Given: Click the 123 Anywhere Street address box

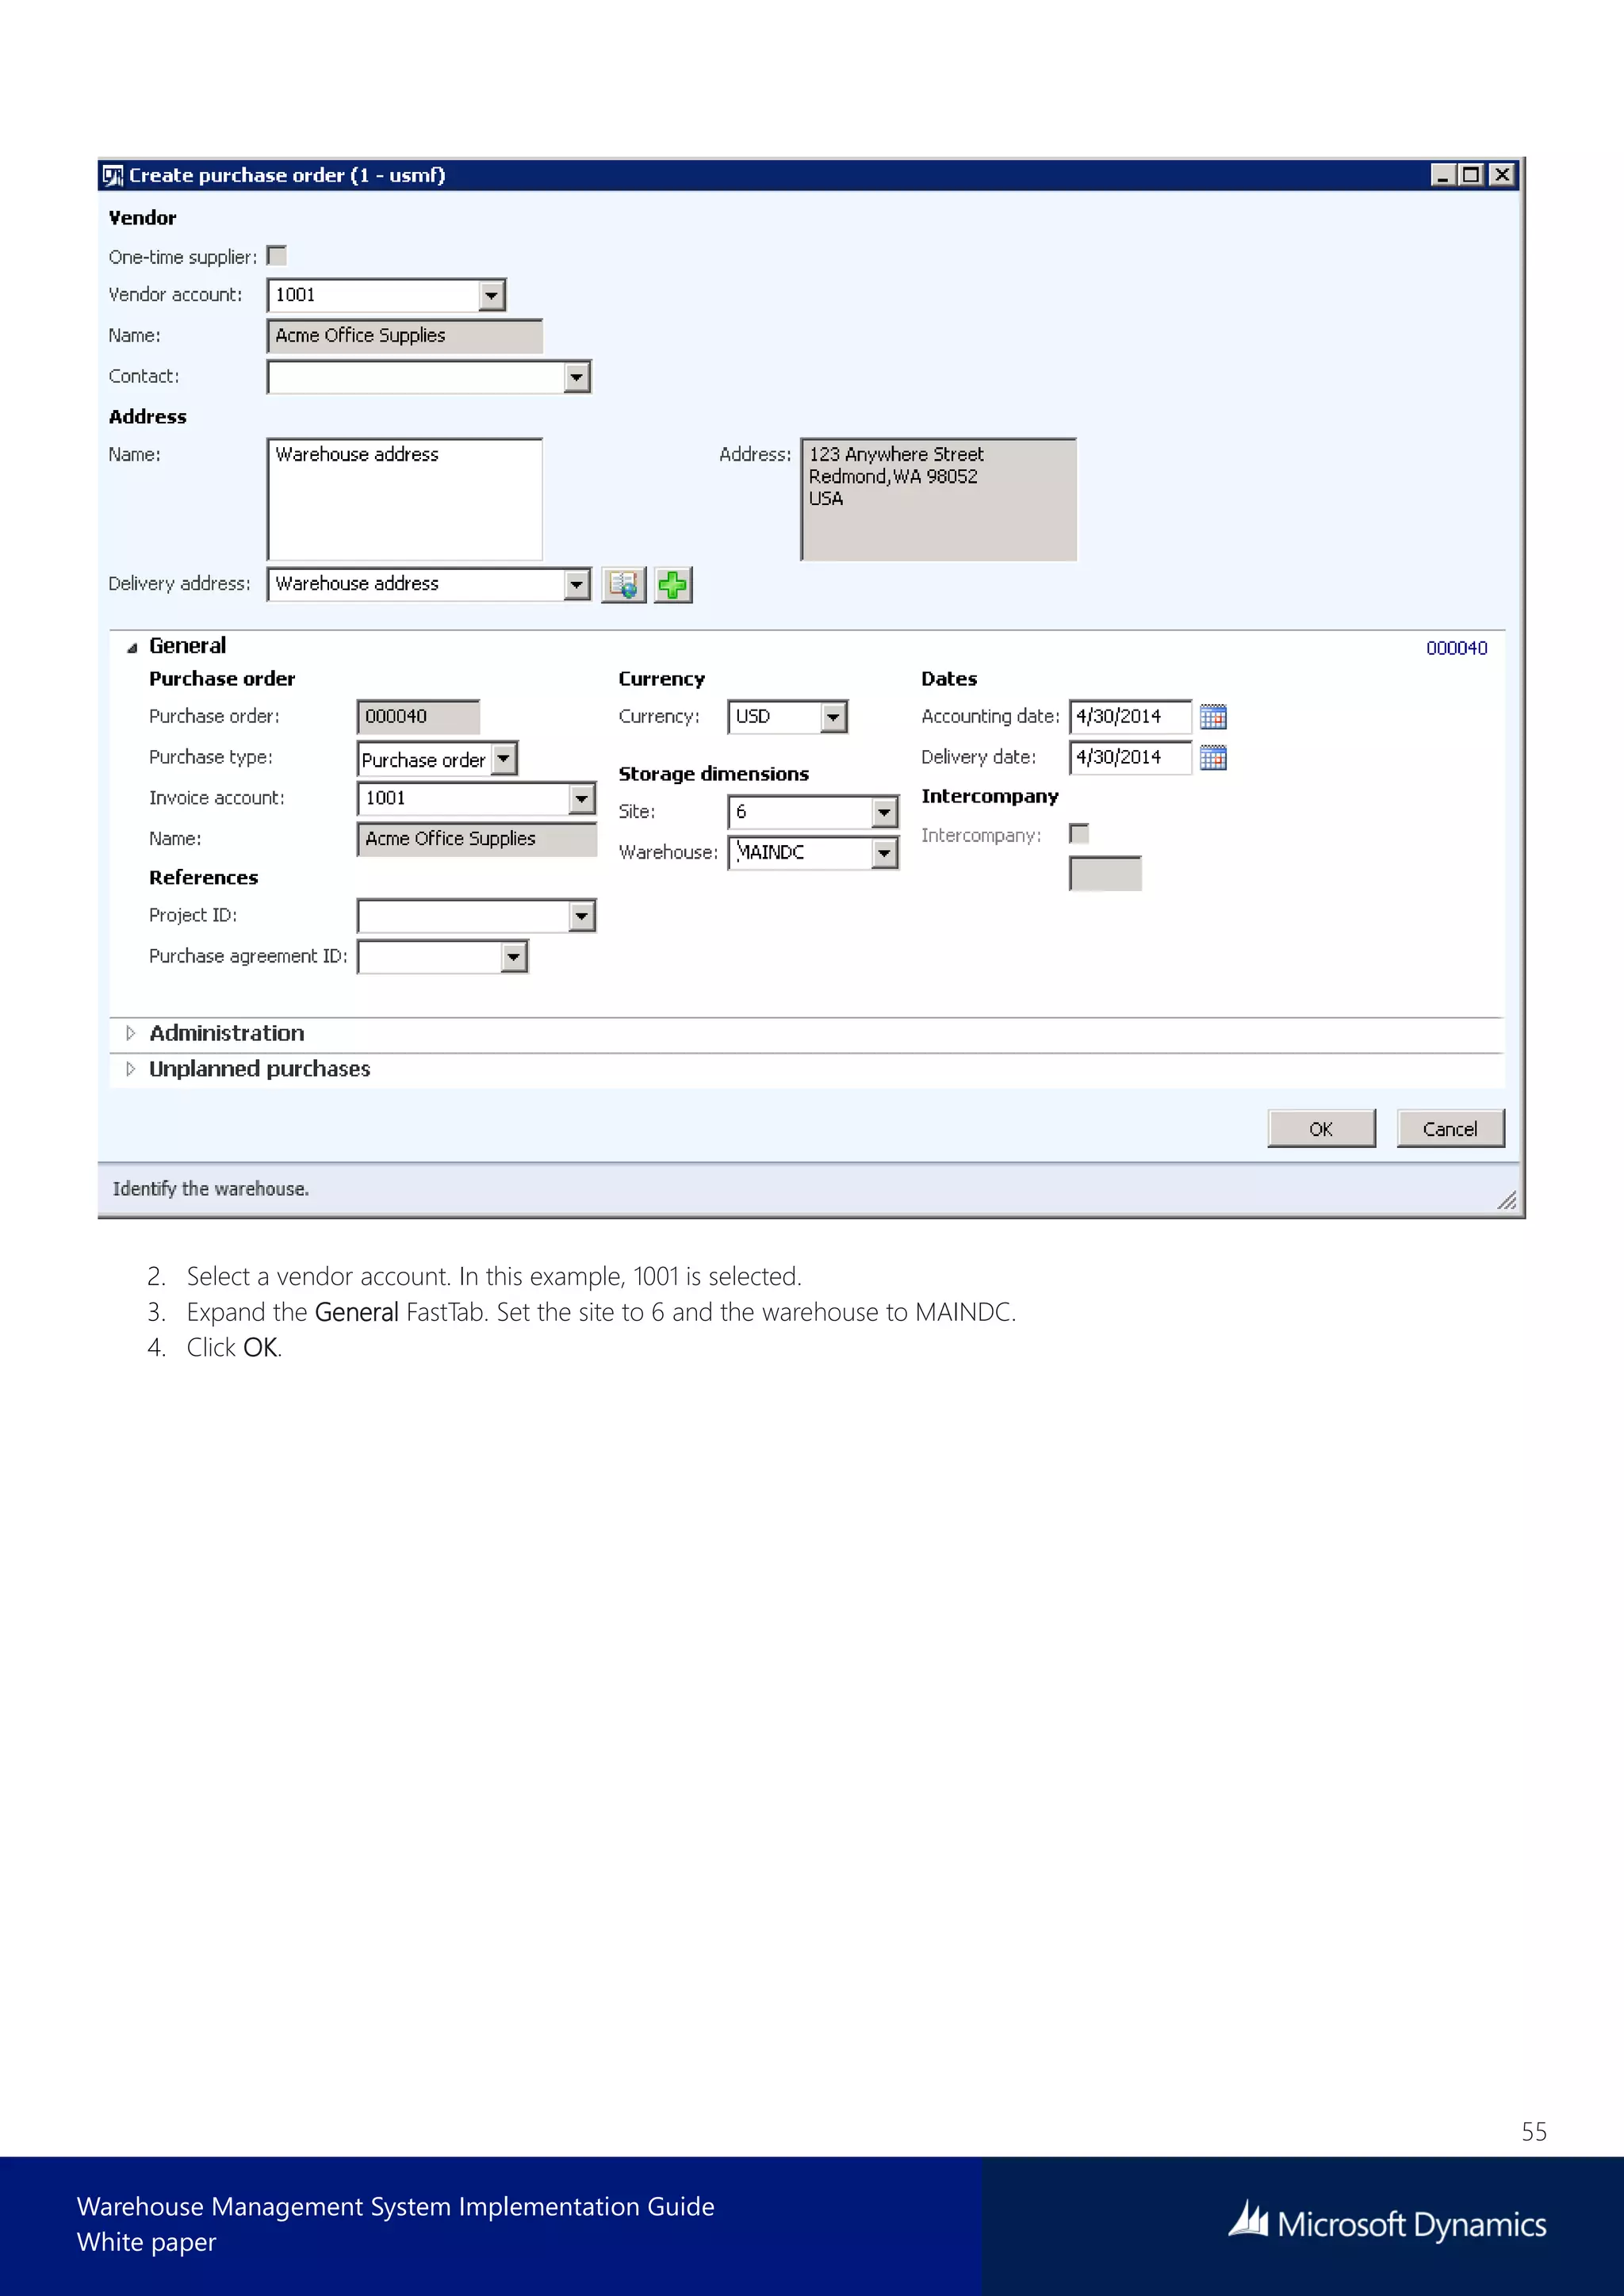Looking at the screenshot, I should pos(938,499).
